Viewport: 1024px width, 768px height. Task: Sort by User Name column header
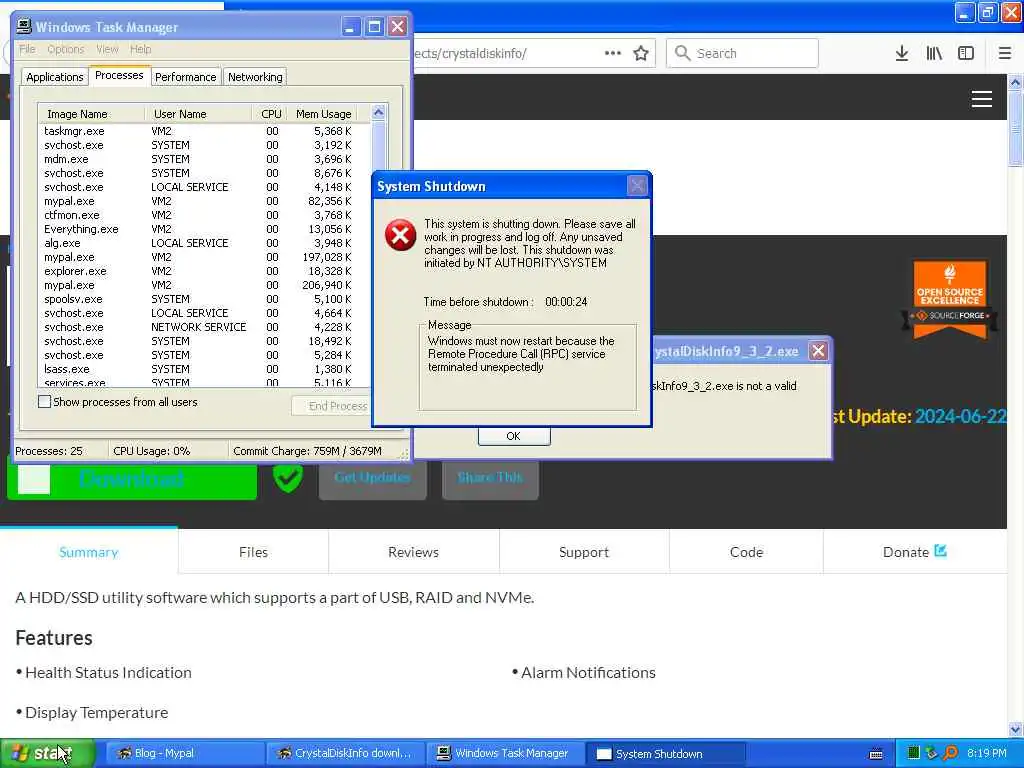198,114
